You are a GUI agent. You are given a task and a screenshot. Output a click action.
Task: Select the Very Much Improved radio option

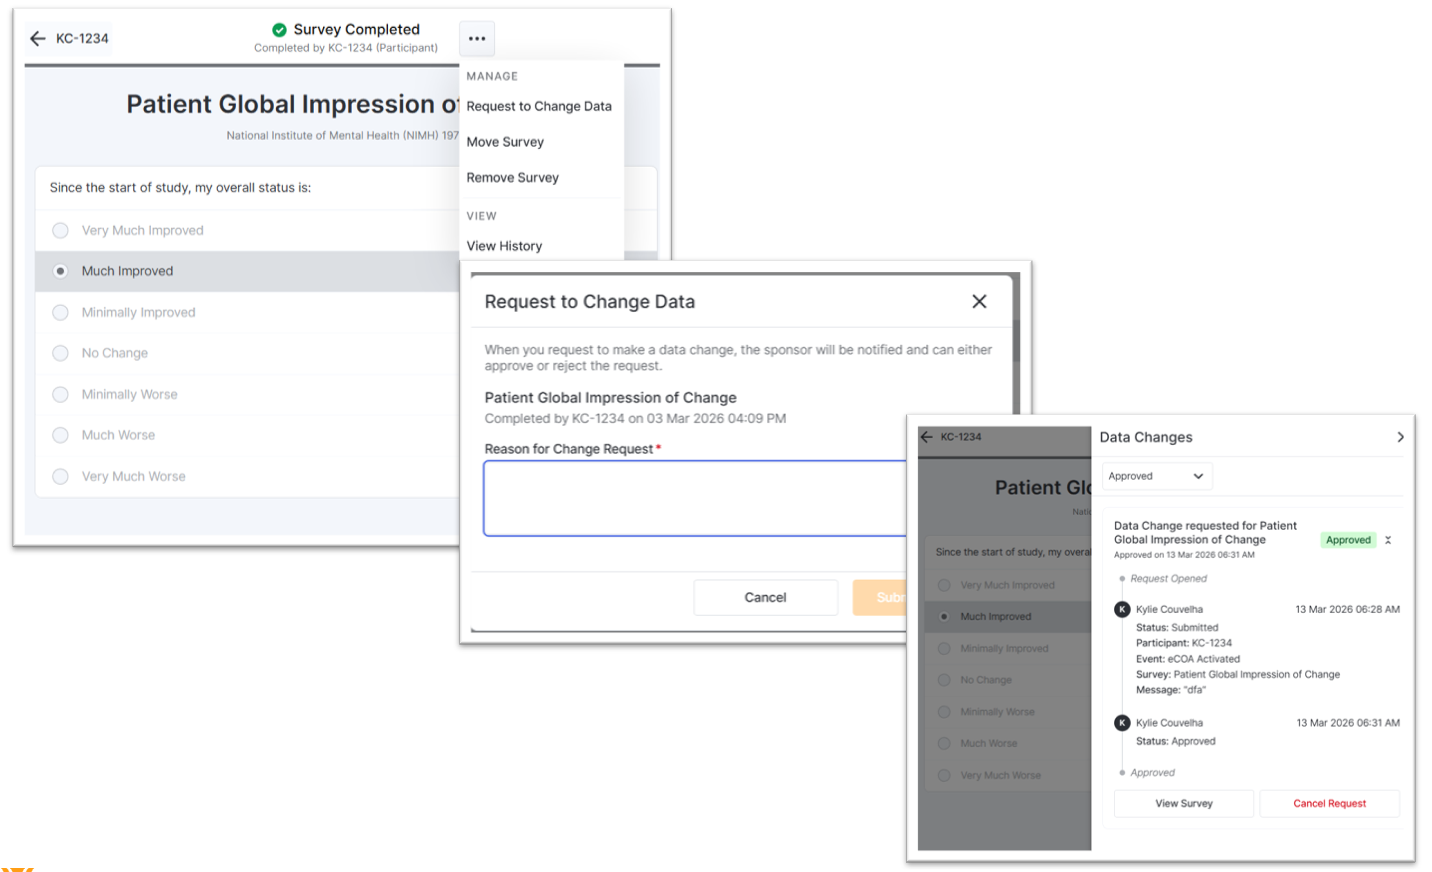pyautogui.click(x=61, y=231)
